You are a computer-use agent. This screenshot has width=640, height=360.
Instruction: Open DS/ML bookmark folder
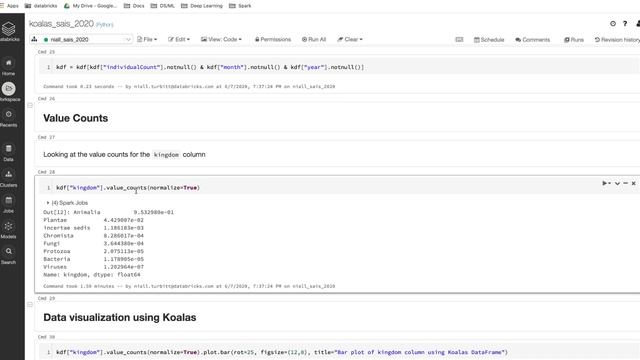(x=162, y=6)
